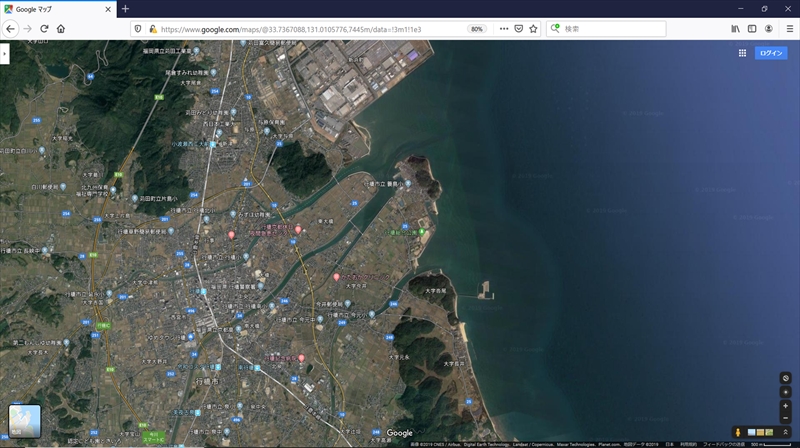Click the green 行橋IC interchange label
This screenshot has width=800, height=448.
103,326
